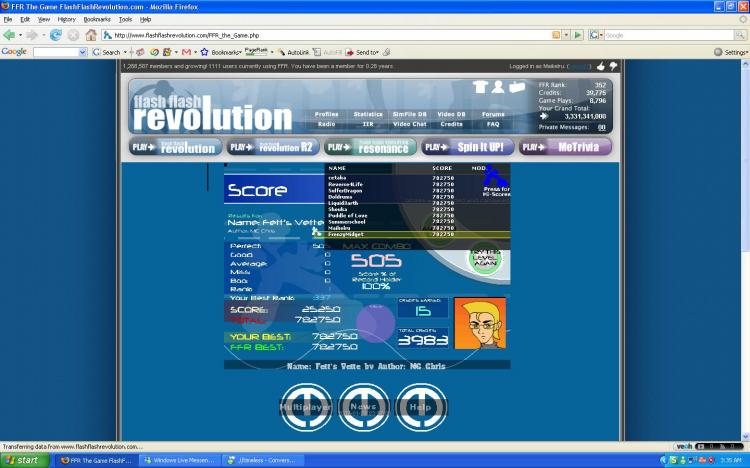Click the Private Messages count link
The image size is (750, 468).
tap(602, 127)
